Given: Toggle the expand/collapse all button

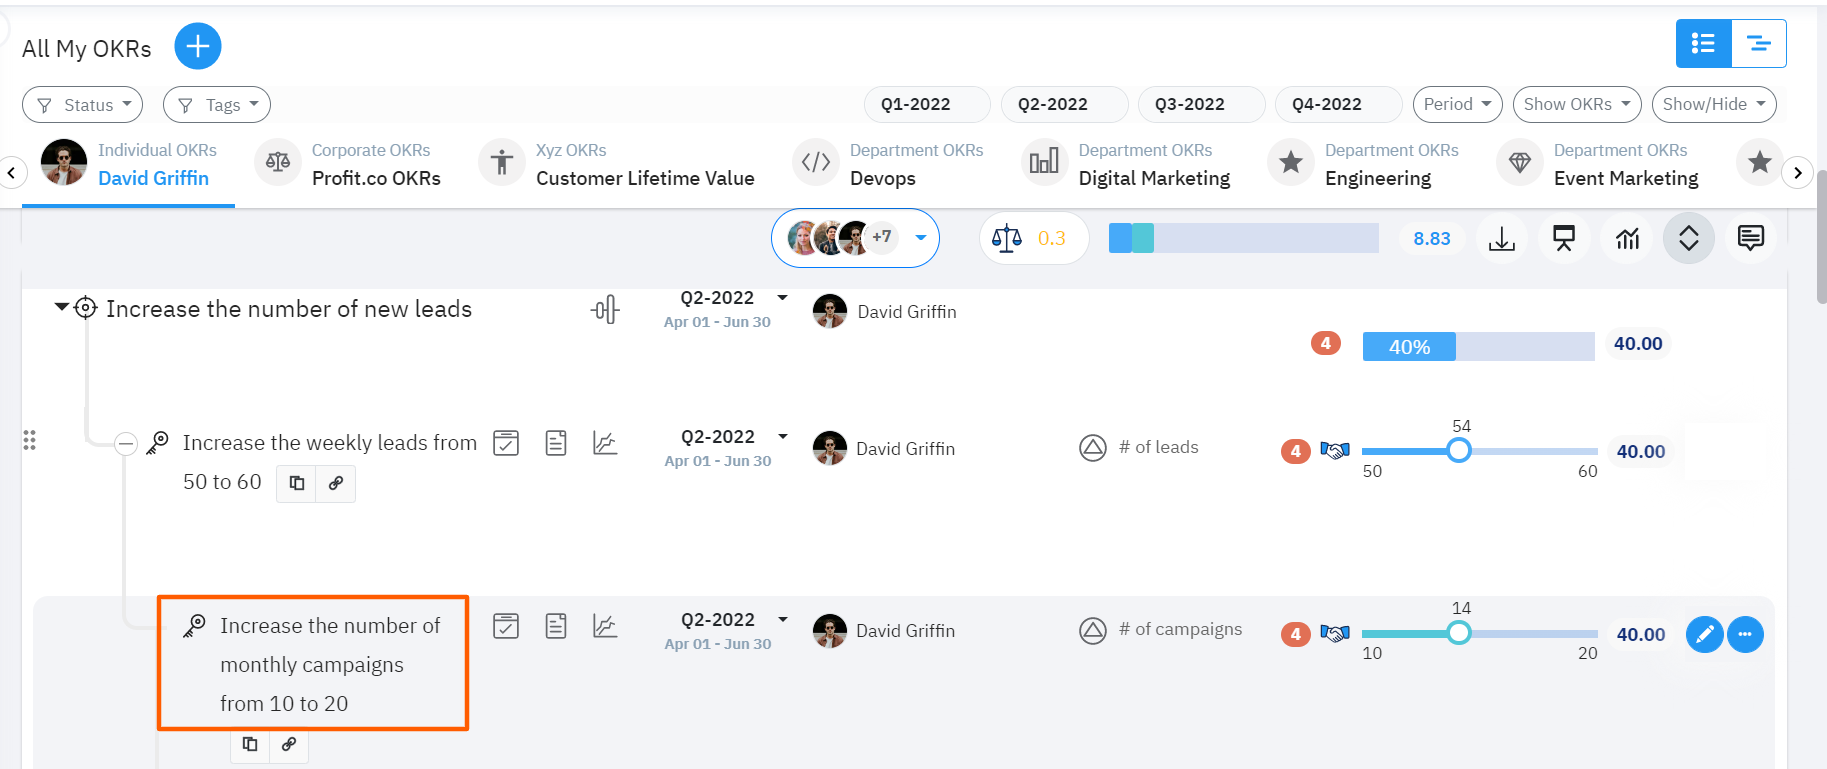Looking at the screenshot, I should (1688, 239).
